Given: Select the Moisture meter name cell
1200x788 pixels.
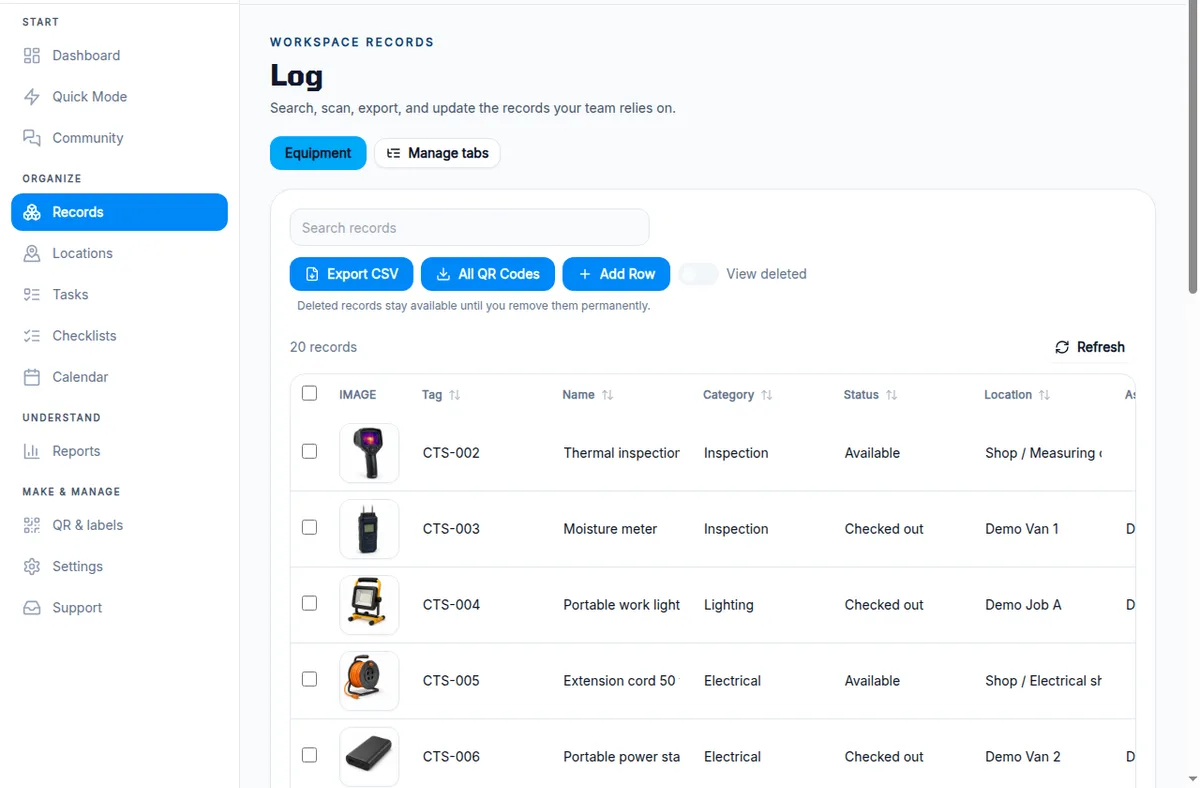Looking at the screenshot, I should click(x=610, y=529).
